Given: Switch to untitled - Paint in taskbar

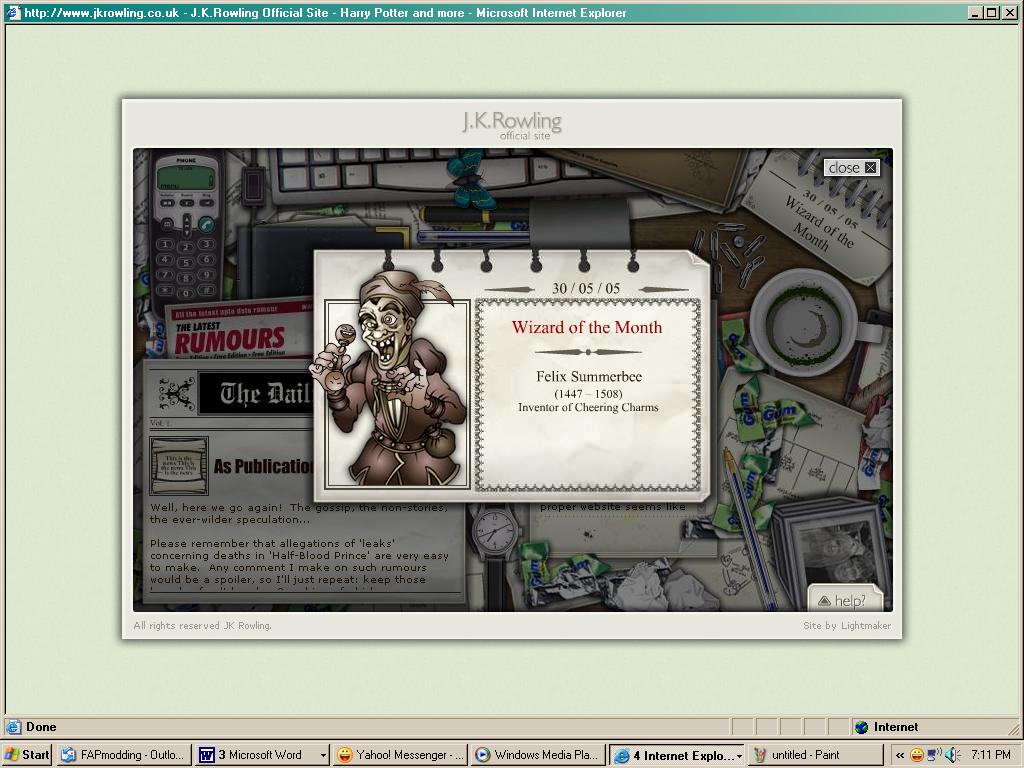Looking at the screenshot, I should (x=816, y=755).
